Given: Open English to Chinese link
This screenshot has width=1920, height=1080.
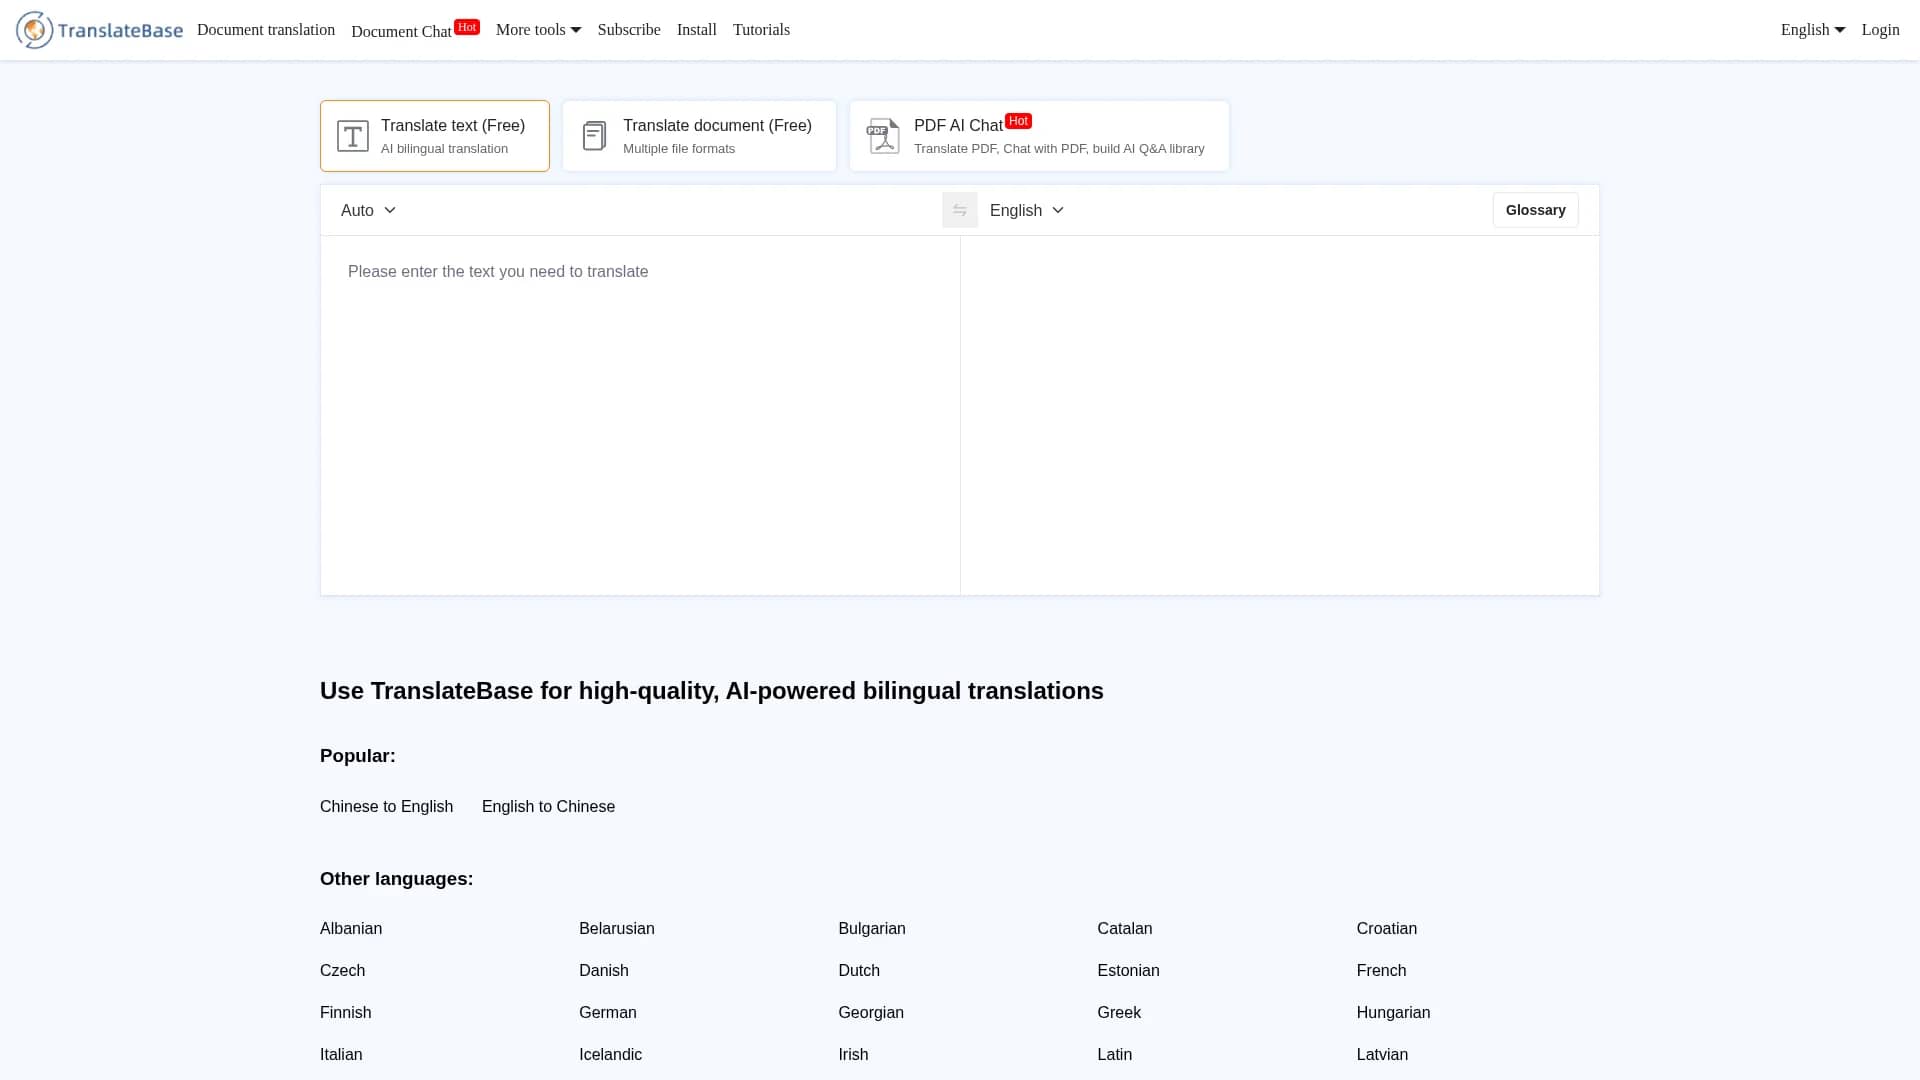Looking at the screenshot, I should coord(548,806).
